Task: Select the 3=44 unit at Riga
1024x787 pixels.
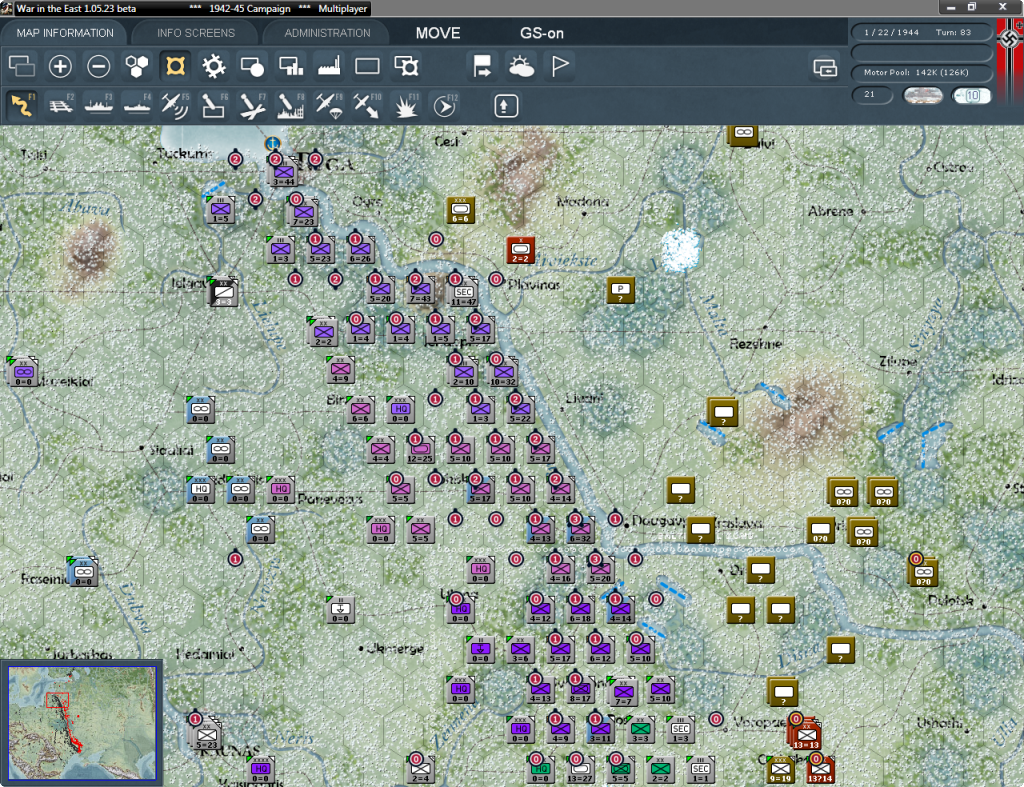Action: coord(283,173)
